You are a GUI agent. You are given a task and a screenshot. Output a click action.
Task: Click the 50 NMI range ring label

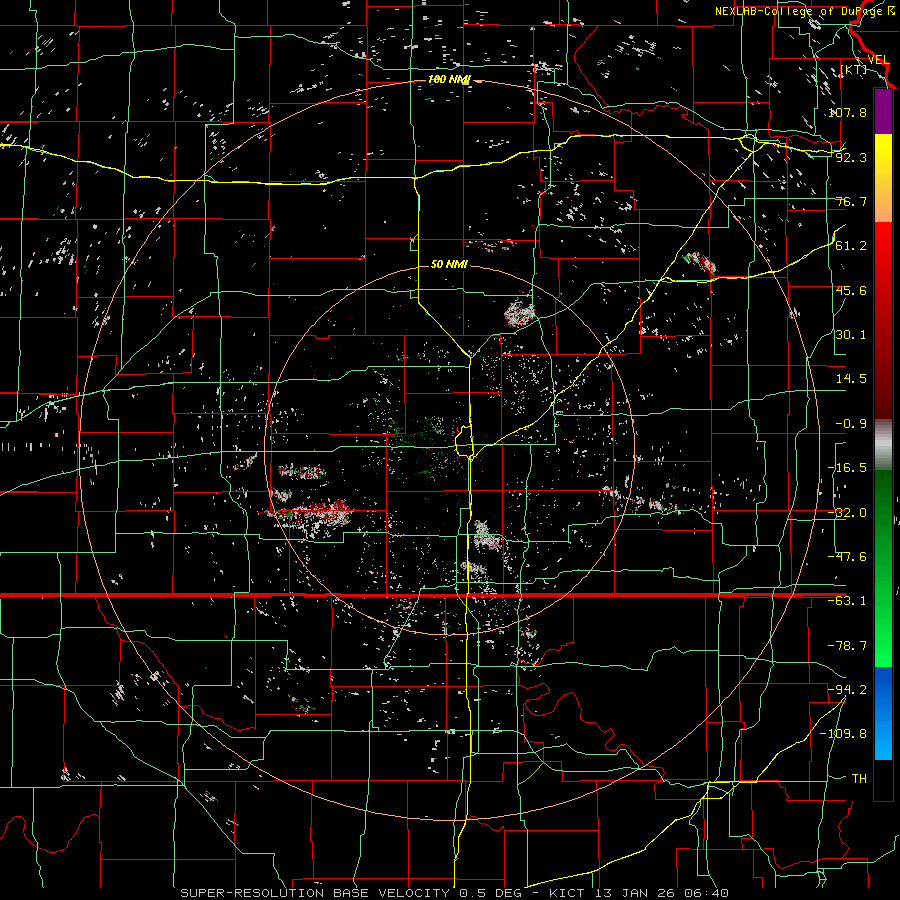(x=449, y=264)
